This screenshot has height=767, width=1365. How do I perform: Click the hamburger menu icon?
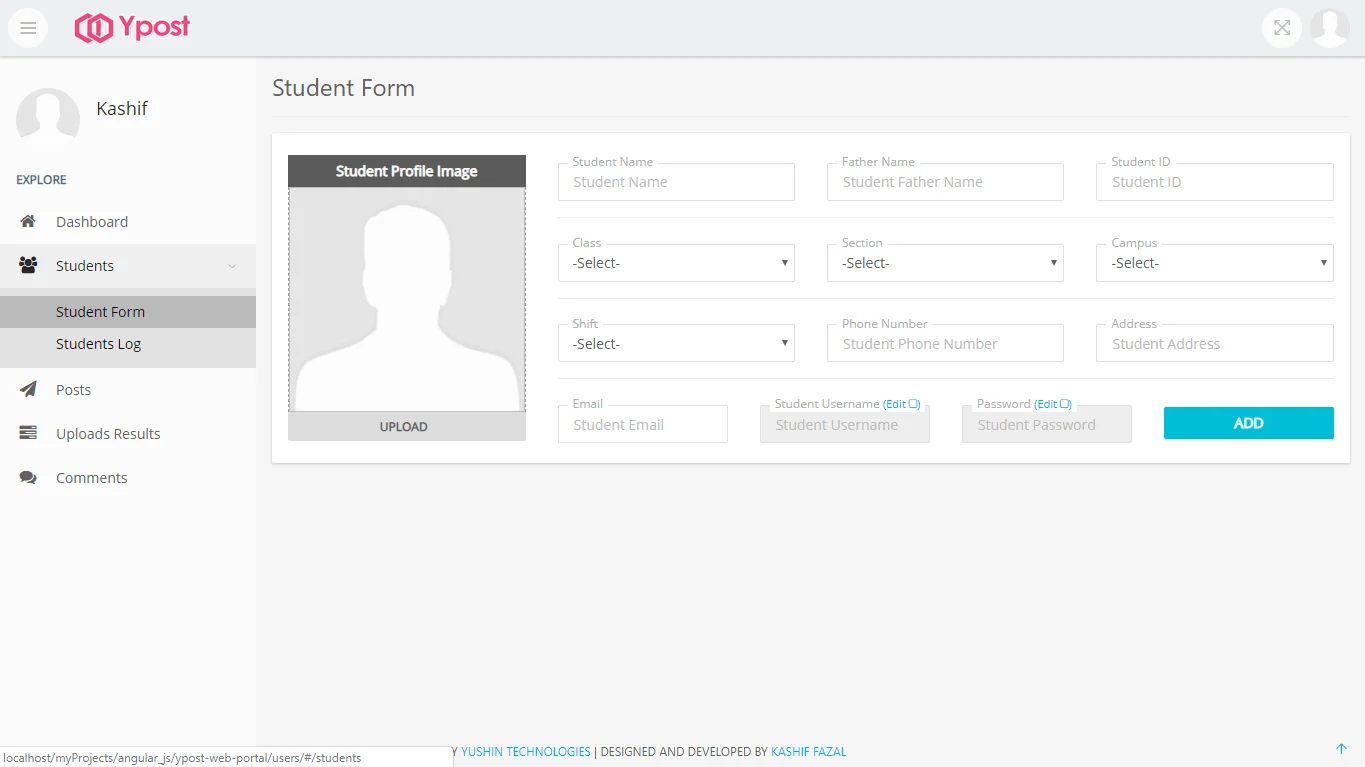28,28
